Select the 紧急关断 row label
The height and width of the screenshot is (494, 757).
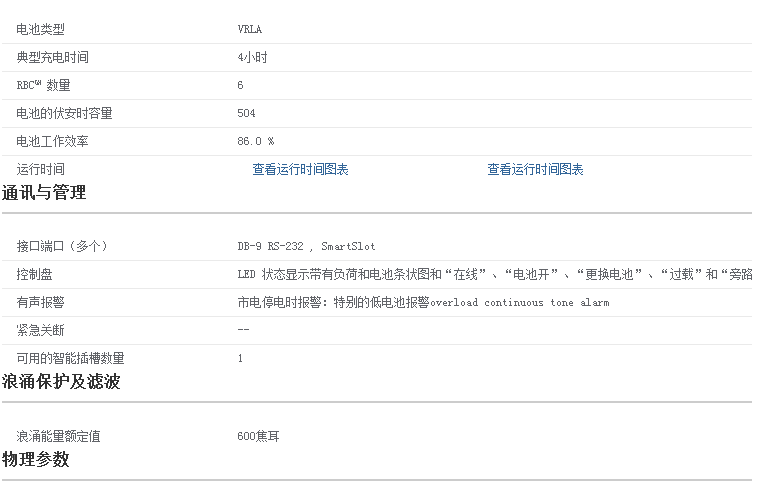tap(41, 330)
